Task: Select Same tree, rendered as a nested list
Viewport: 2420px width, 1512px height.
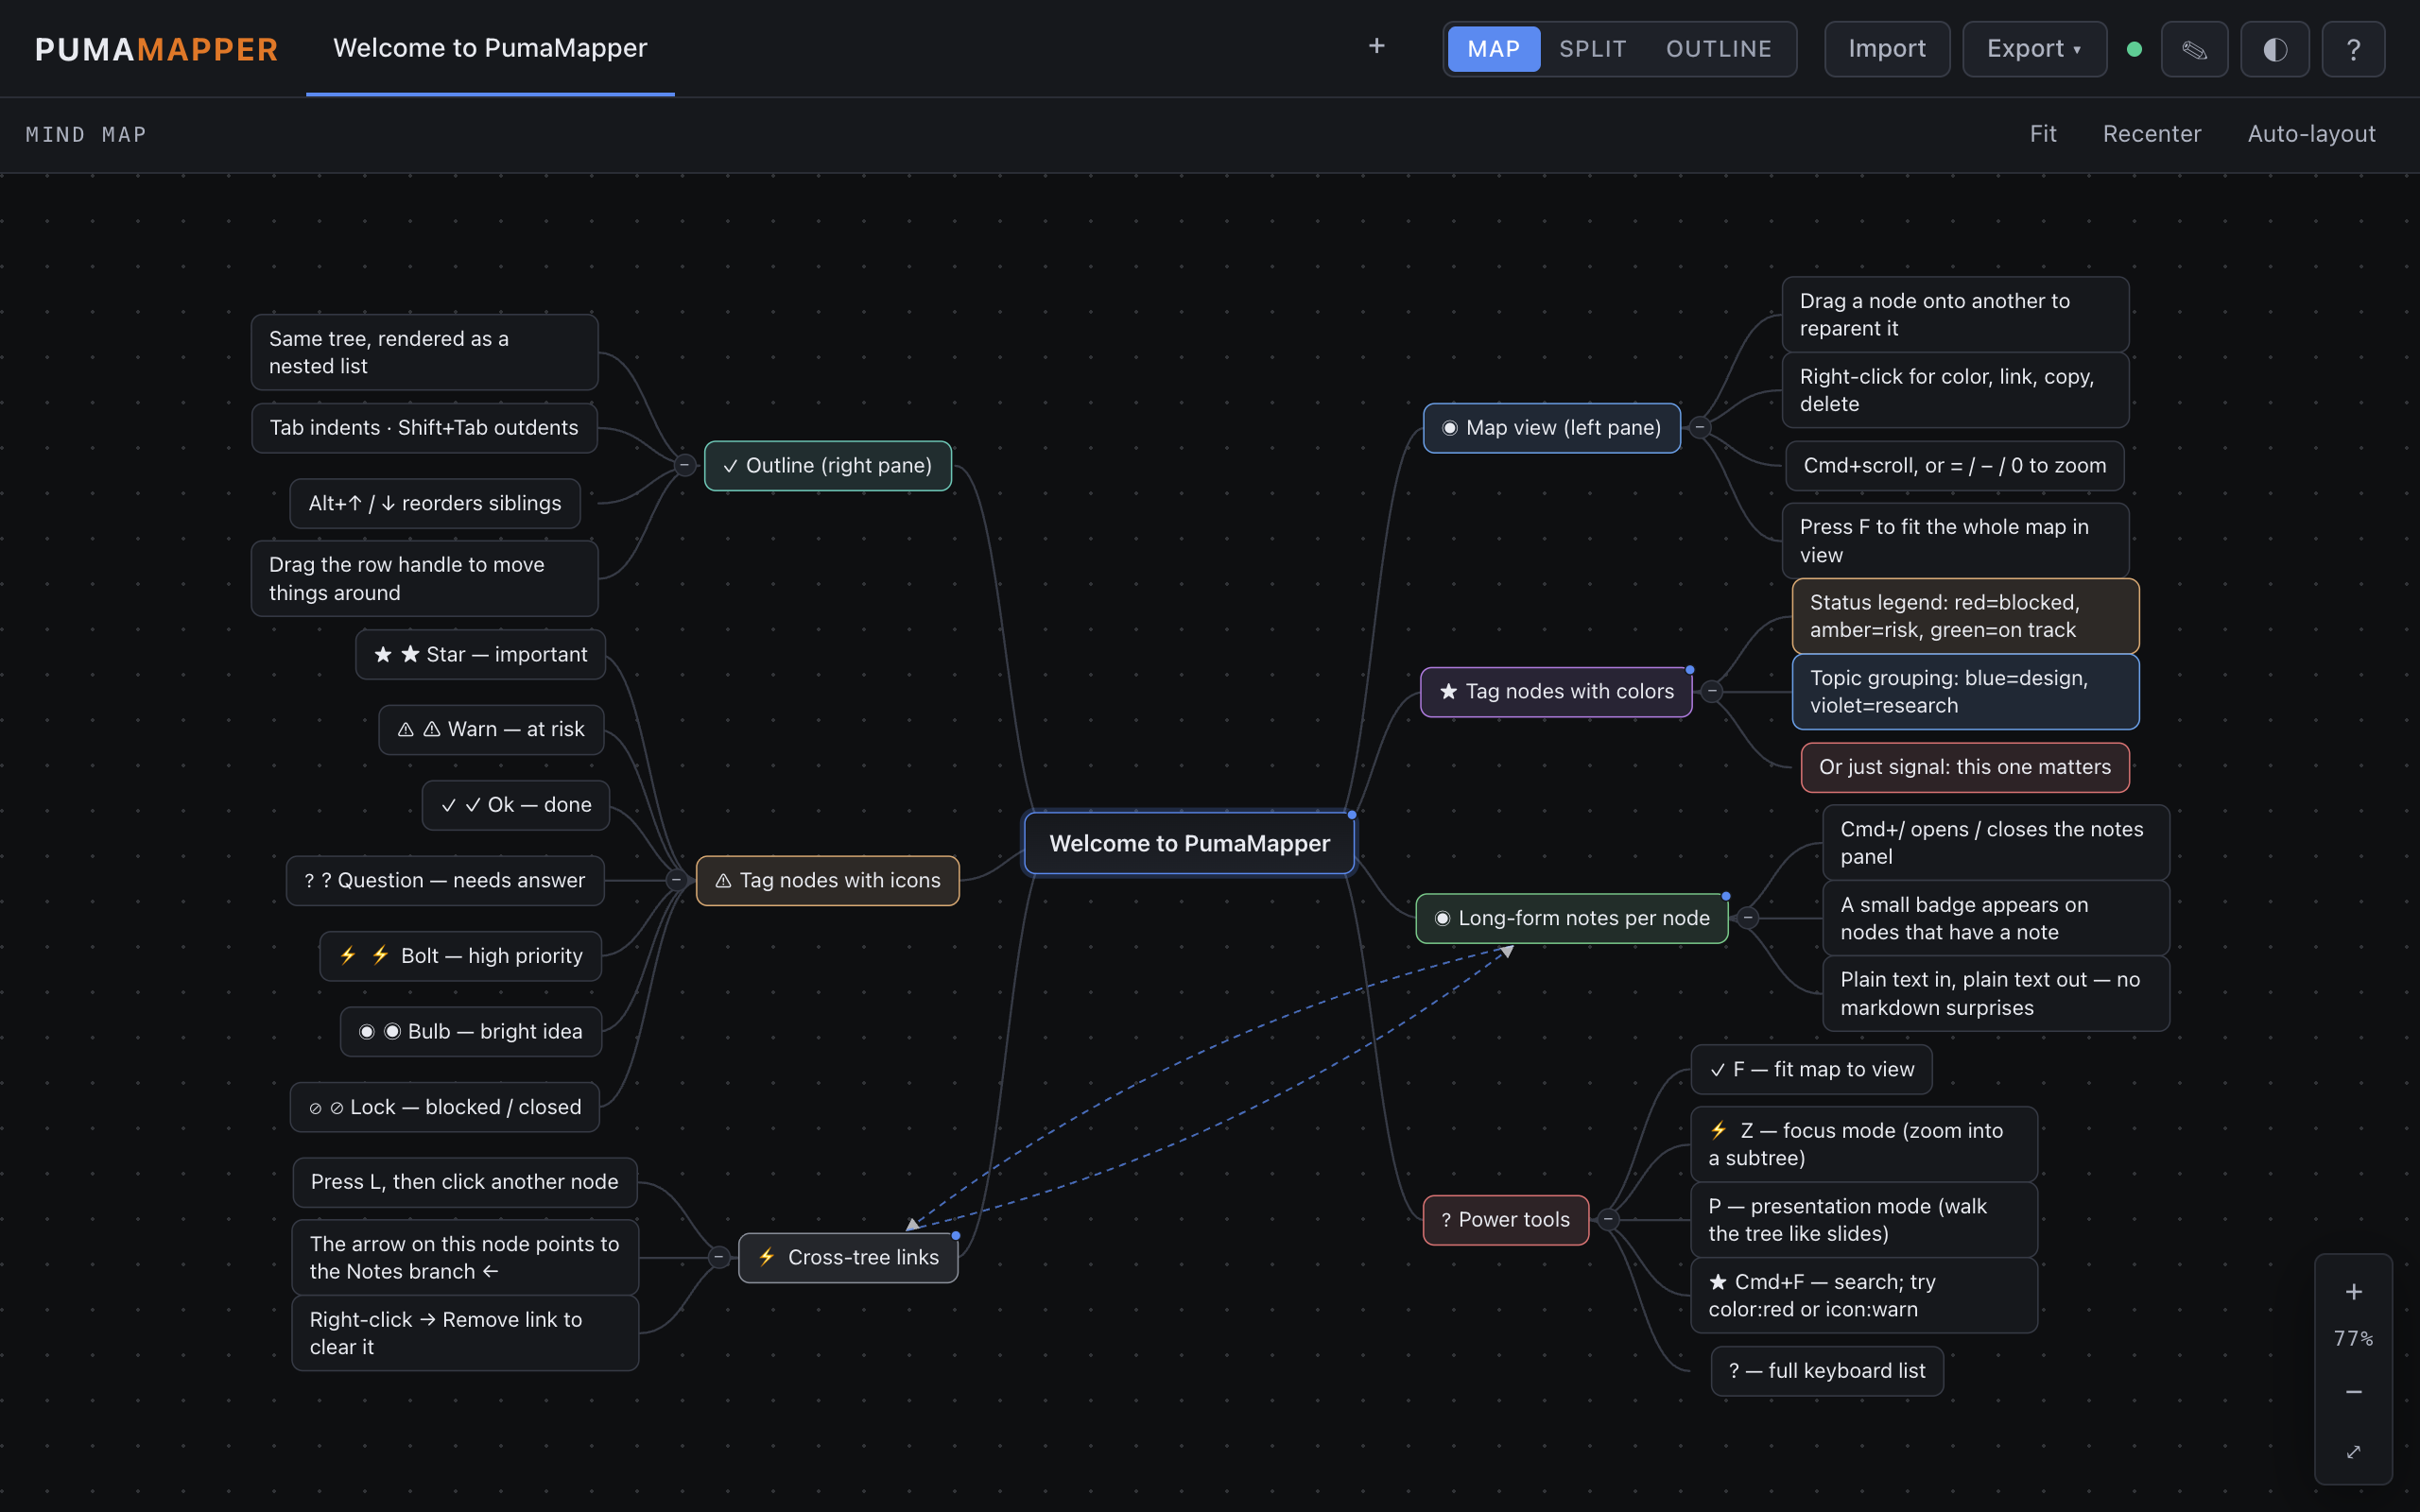Action: 424,352
